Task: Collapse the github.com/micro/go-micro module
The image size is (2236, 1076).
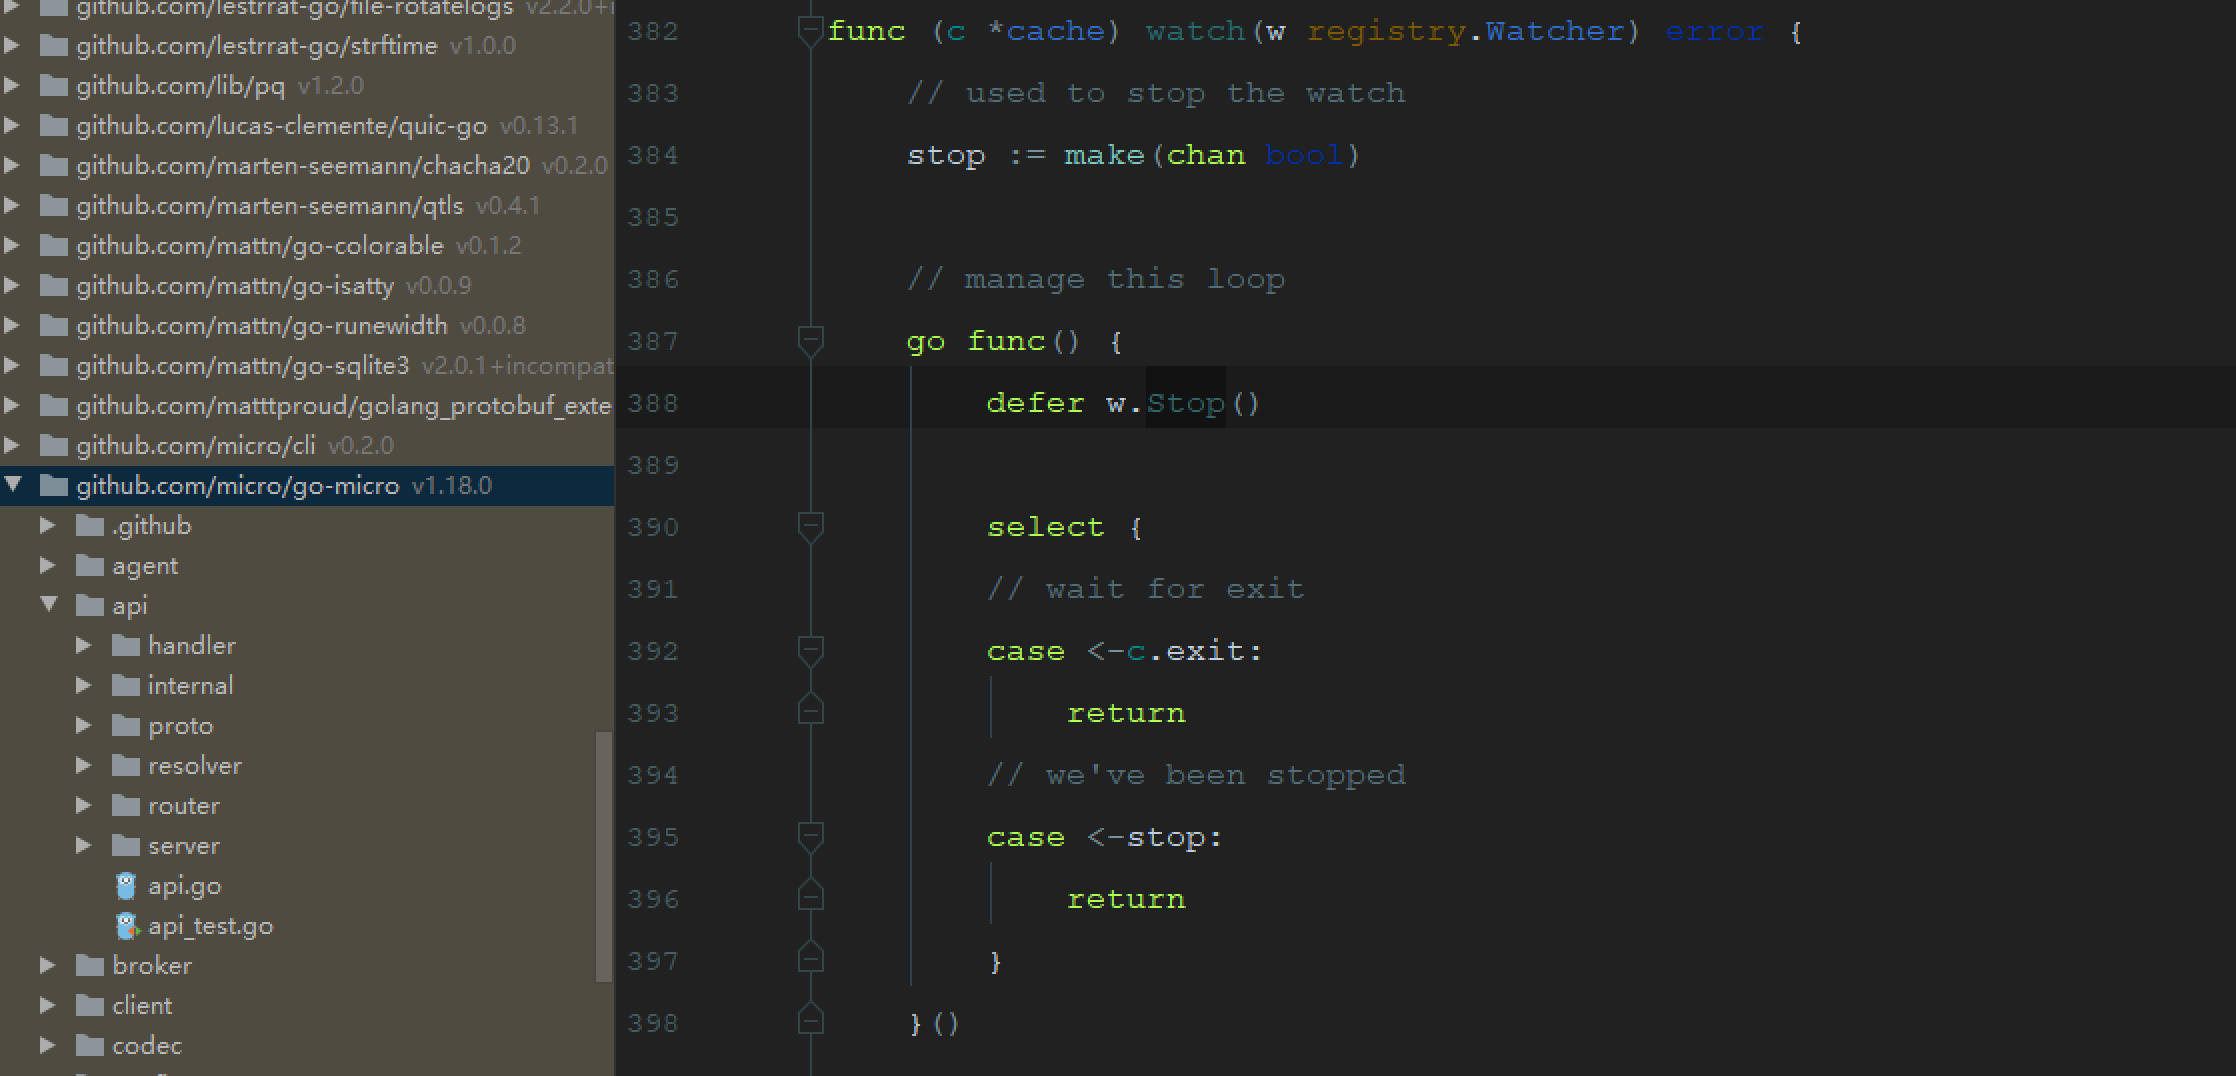Action: (x=12, y=485)
